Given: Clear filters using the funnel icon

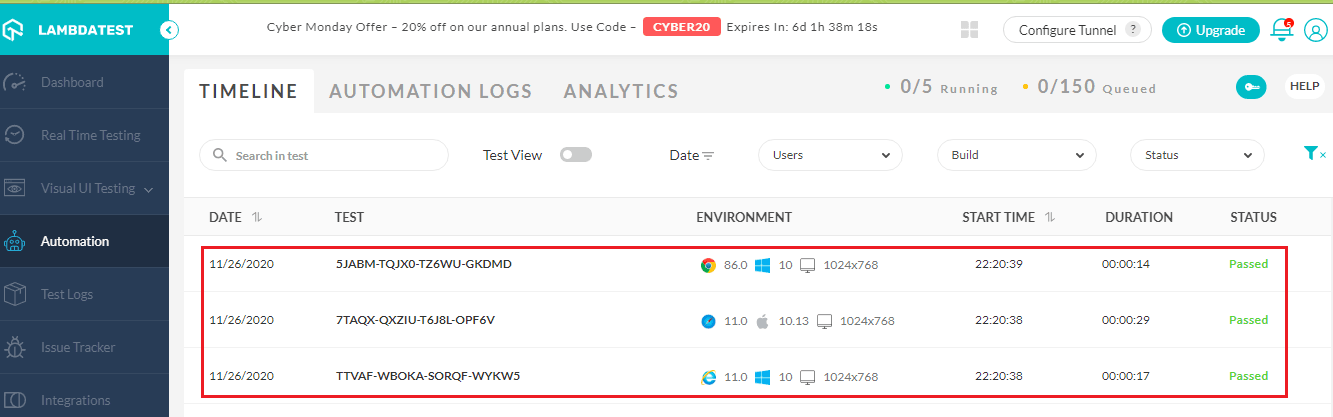Looking at the screenshot, I should click(1314, 154).
